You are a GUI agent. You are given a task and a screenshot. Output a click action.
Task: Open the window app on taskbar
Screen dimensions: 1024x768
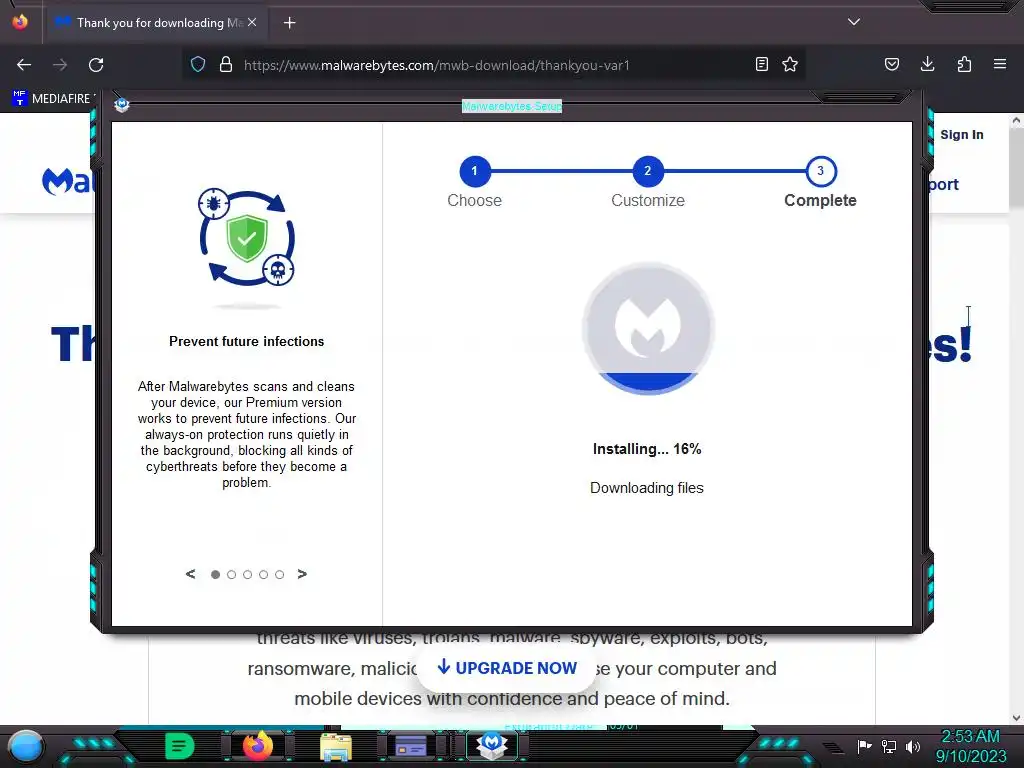(x=411, y=746)
